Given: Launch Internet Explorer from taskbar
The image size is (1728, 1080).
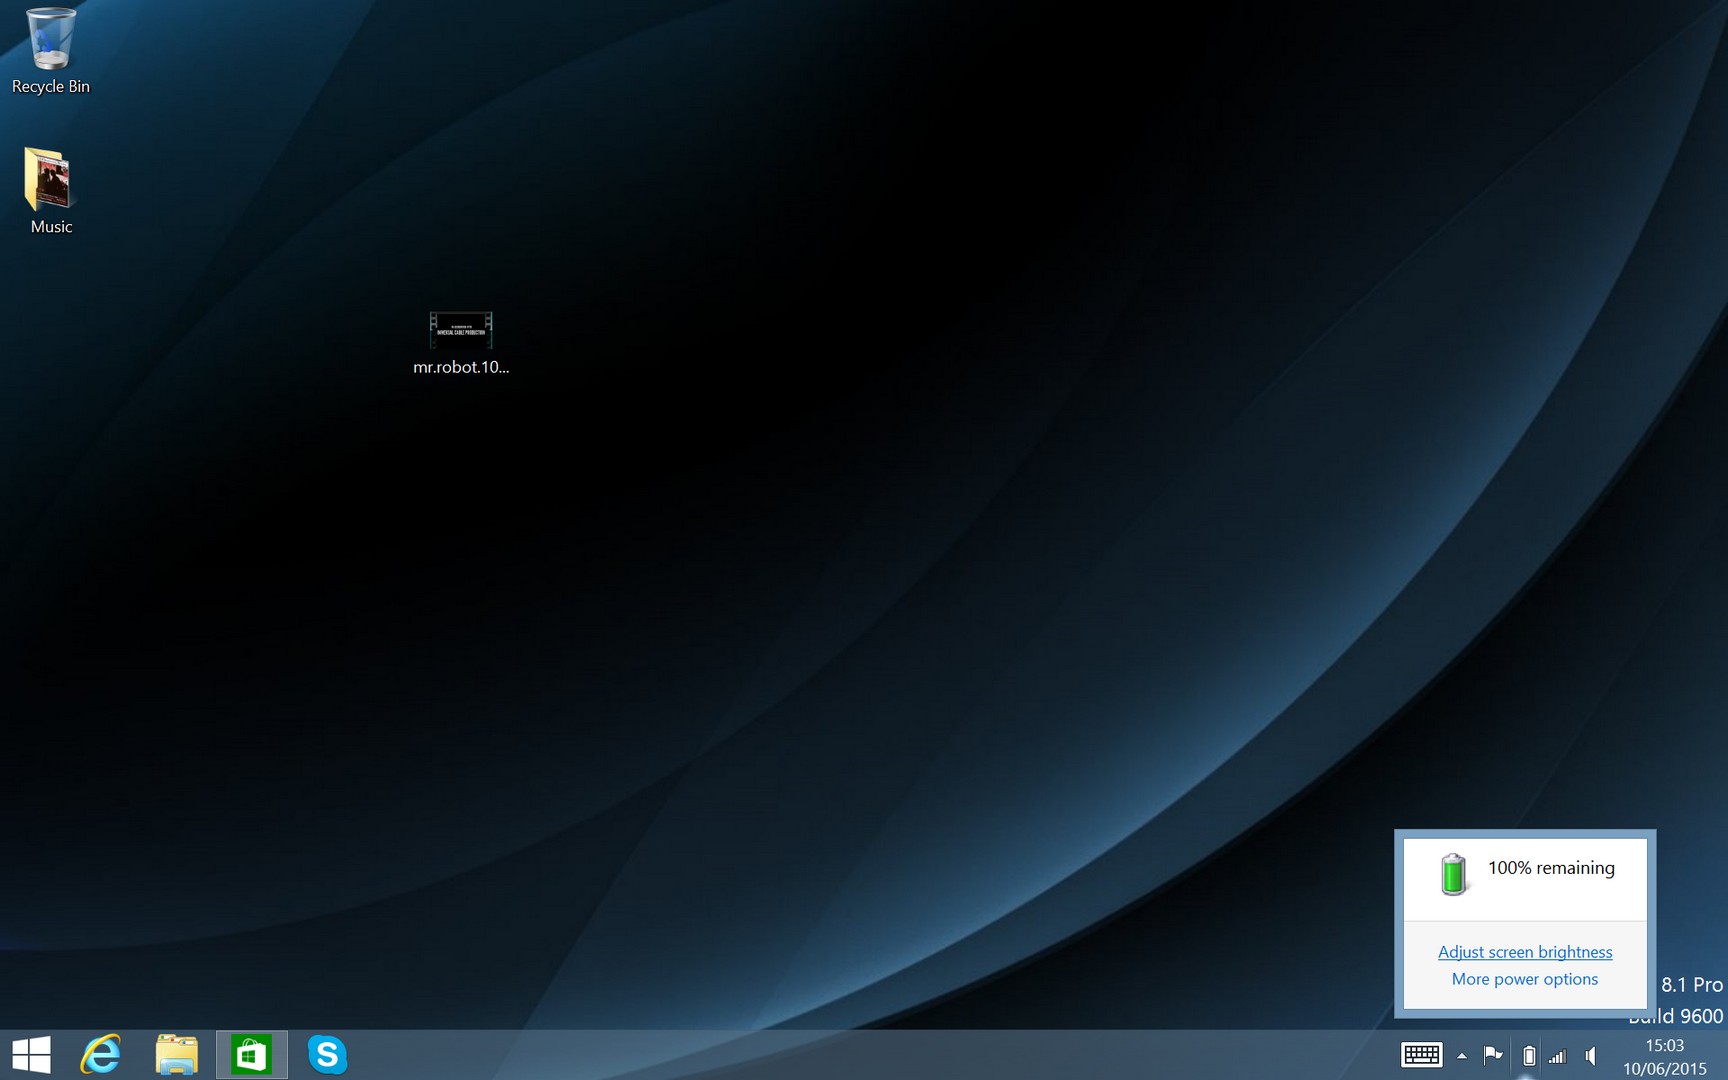Looking at the screenshot, I should [x=101, y=1055].
